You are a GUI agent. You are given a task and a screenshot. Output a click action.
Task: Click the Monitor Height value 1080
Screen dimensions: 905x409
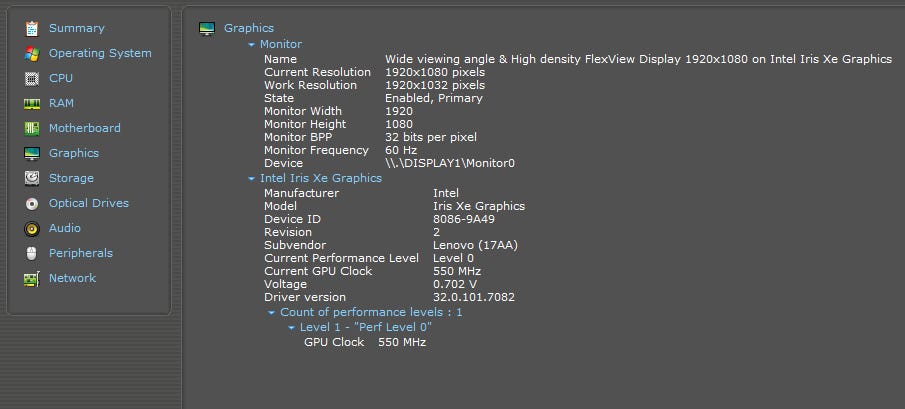click(x=399, y=124)
